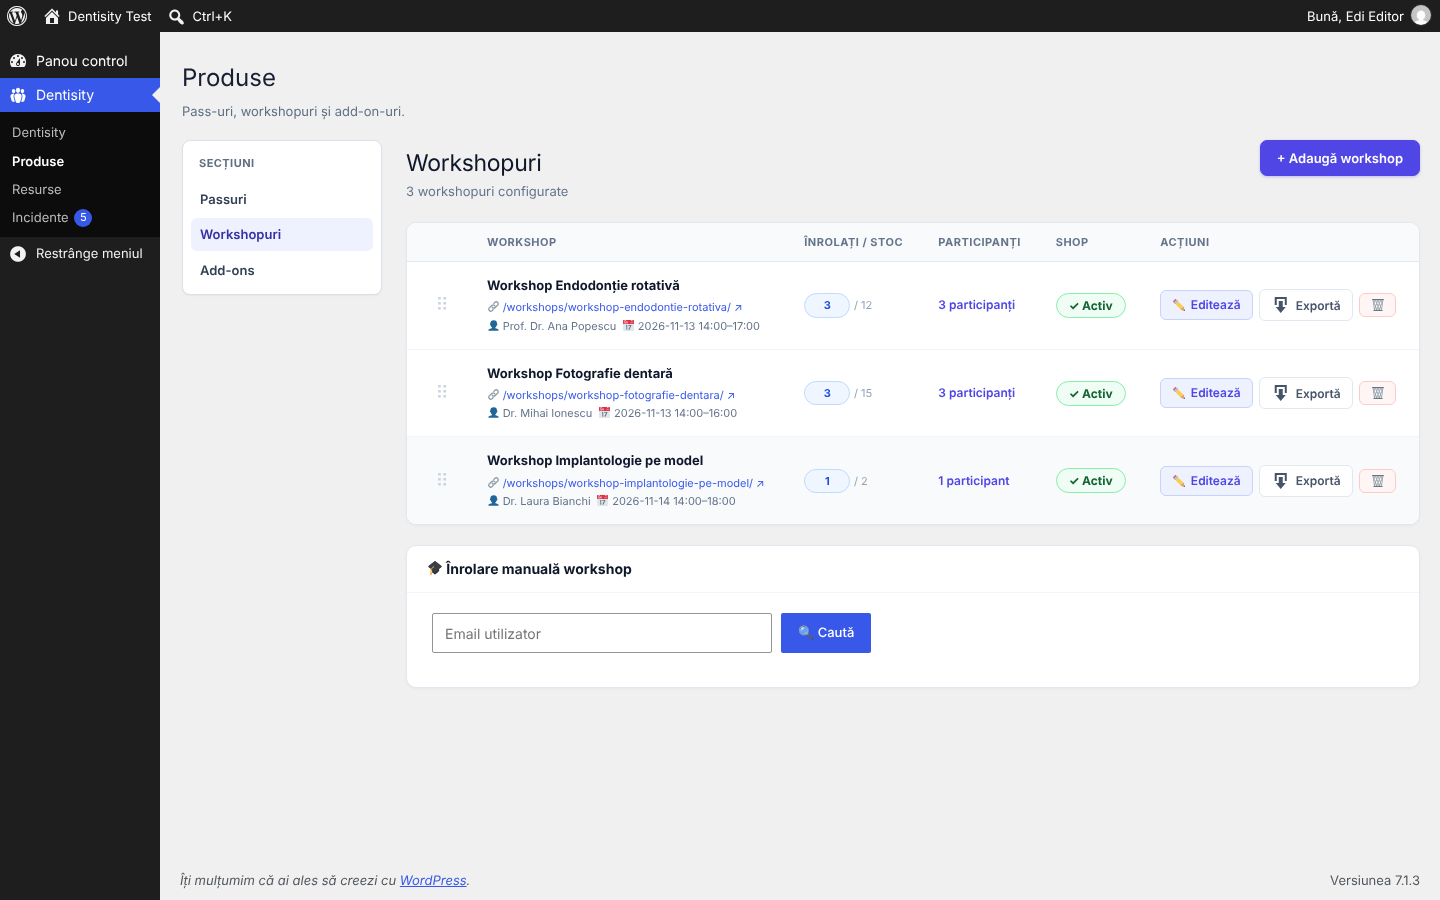Image resolution: width=1440 pixels, height=900 pixels.
Task: View 3 participanți for Endodonție rotativă
Action: pos(976,305)
